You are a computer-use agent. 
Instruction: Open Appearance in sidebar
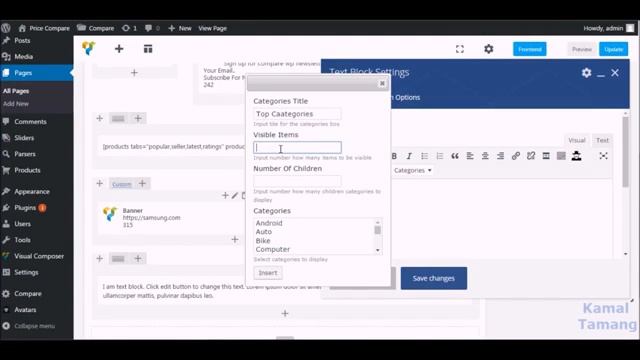pos(32,191)
